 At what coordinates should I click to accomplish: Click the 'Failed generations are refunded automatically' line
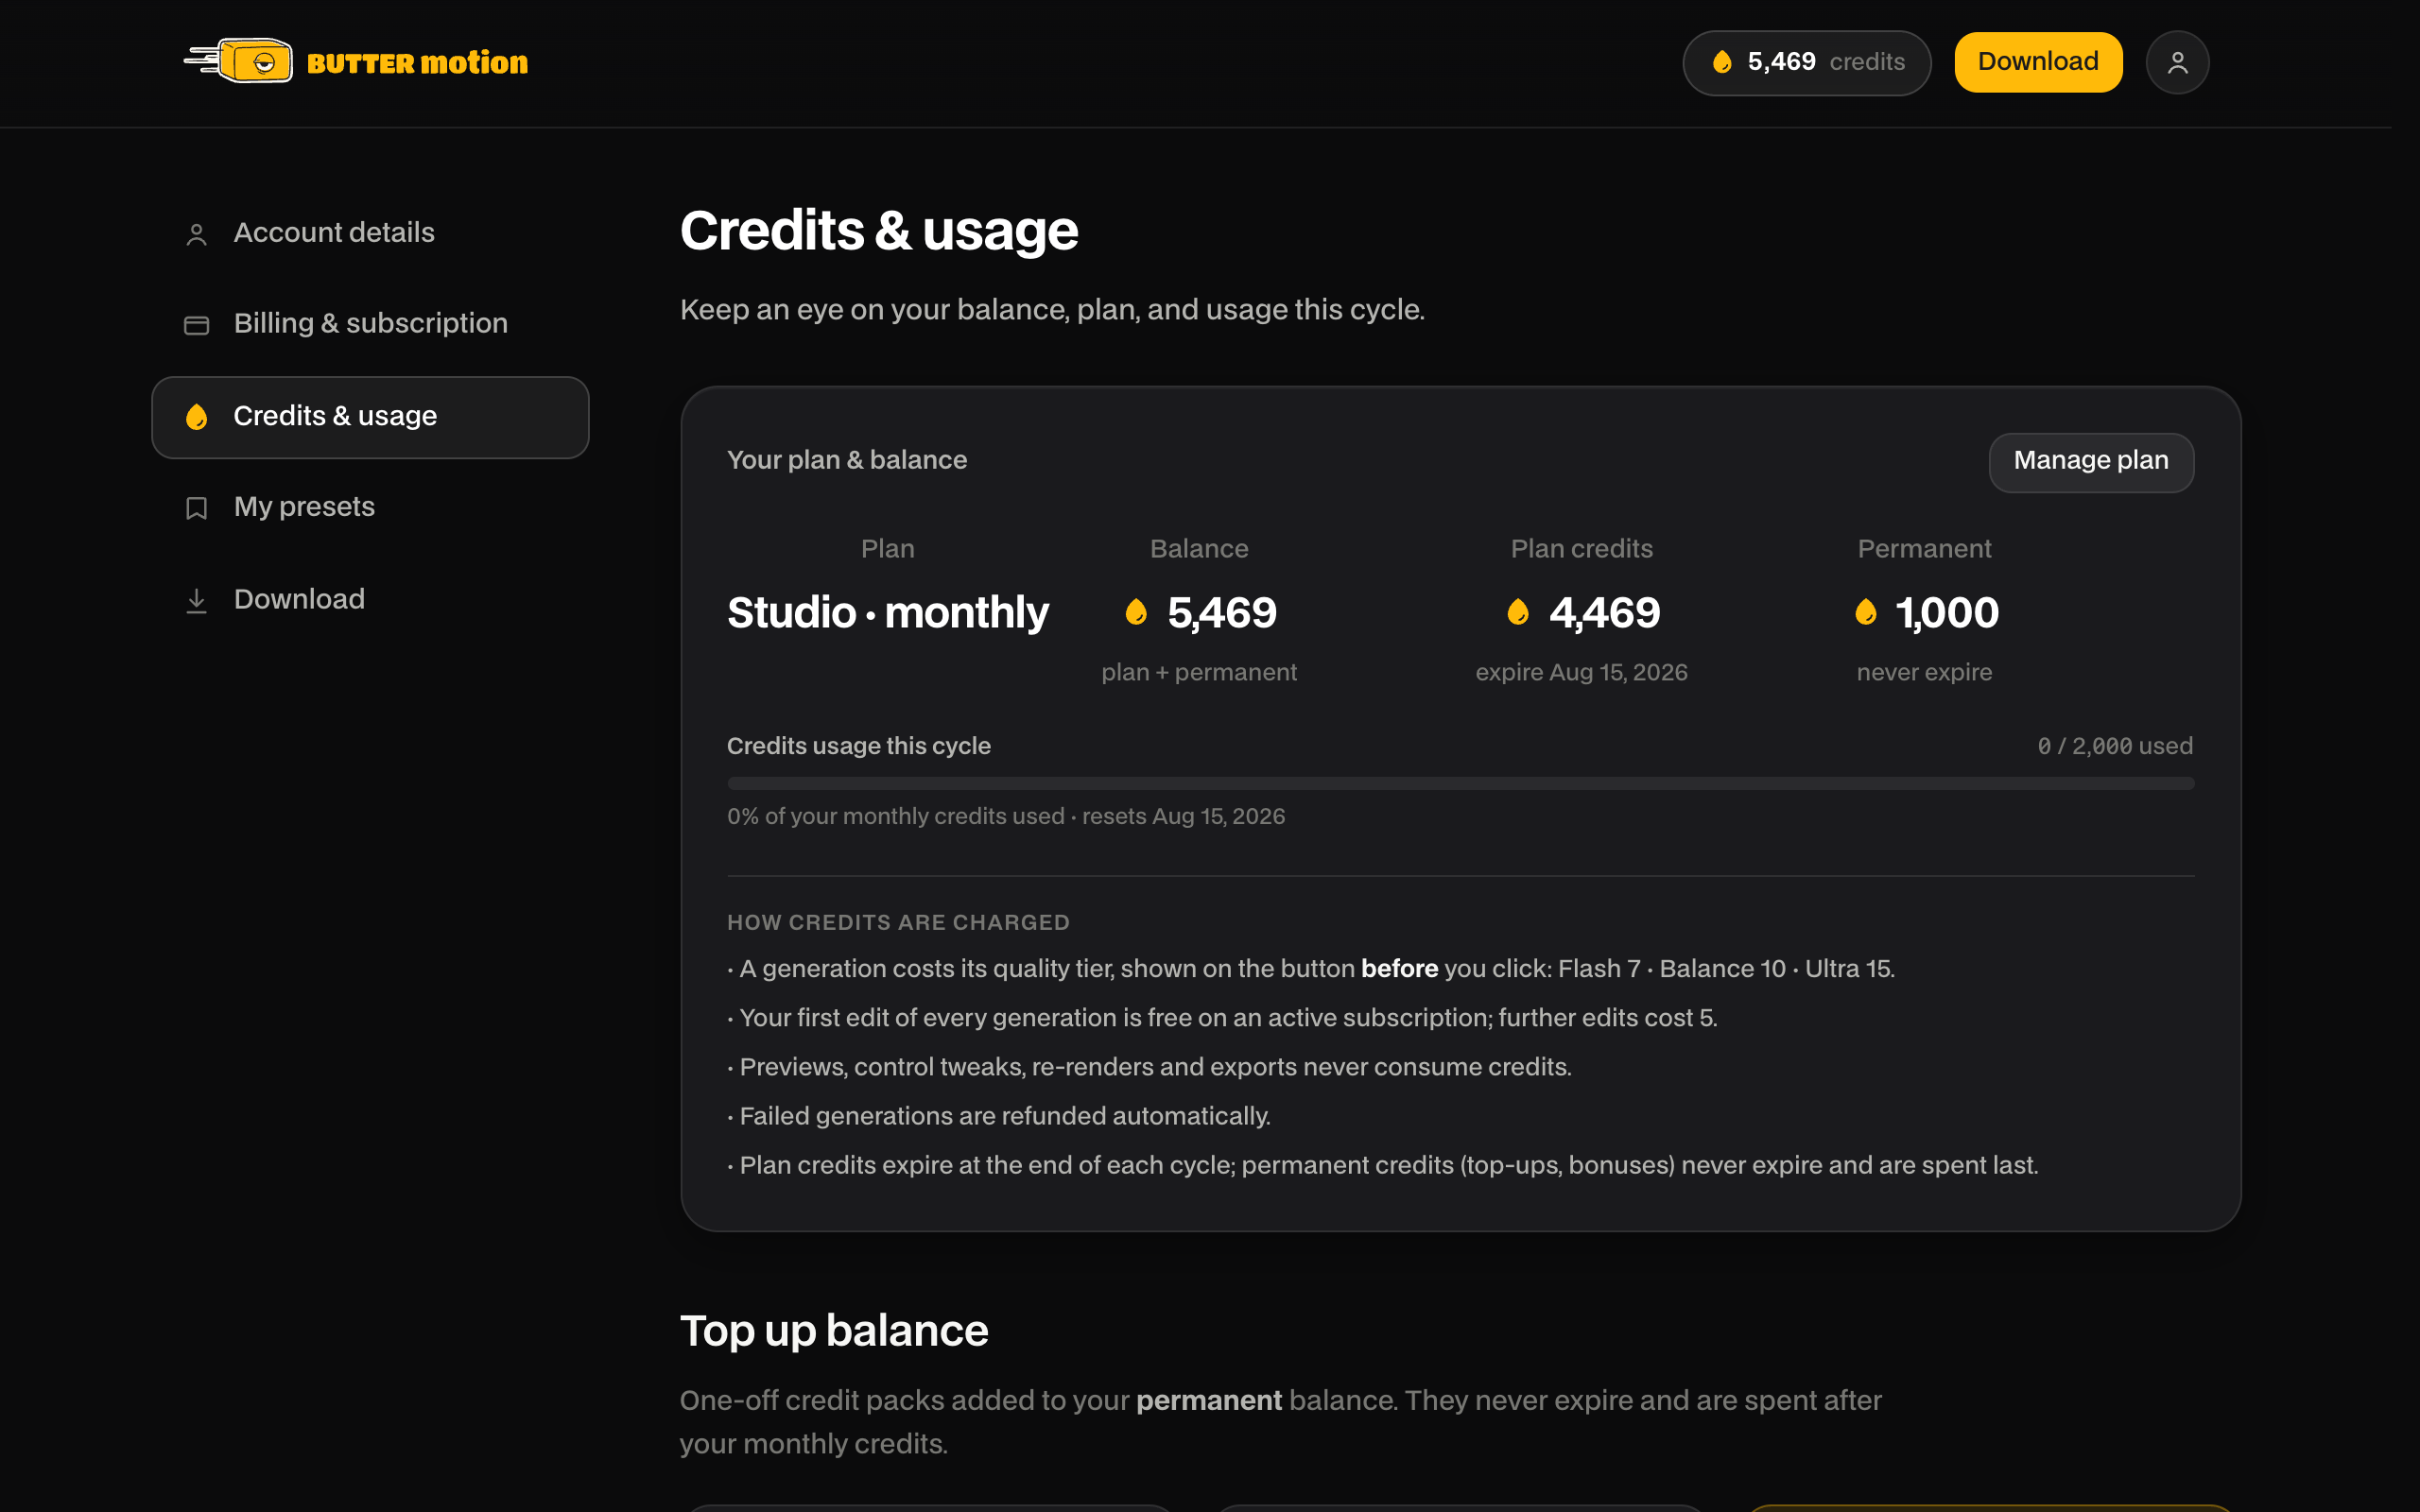click(x=999, y=1116)
